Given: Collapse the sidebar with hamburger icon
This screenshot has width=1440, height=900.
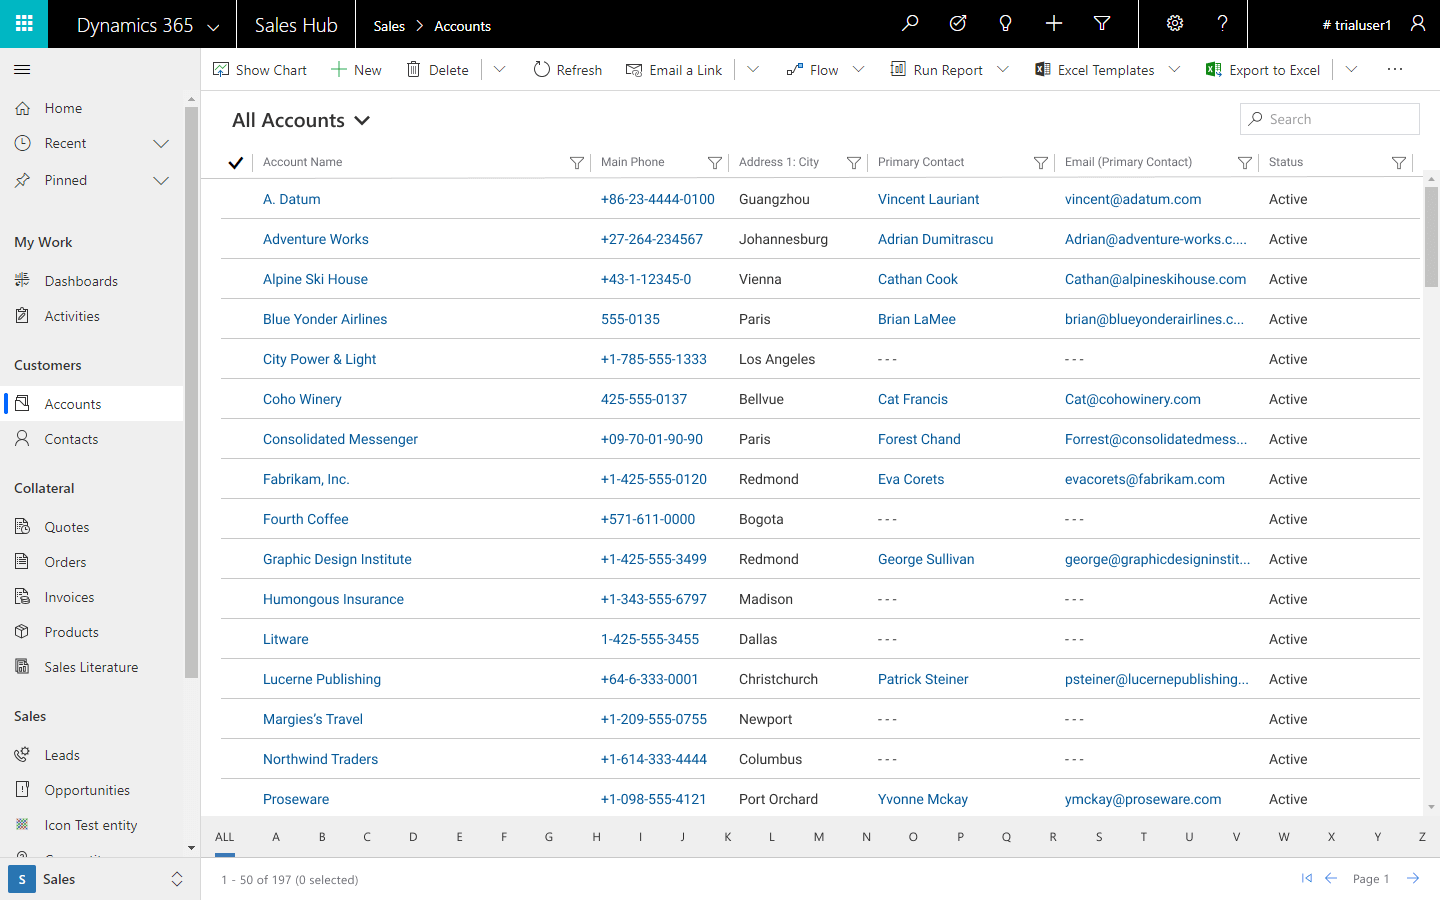Looking at the screenshot, I should click(x=22, y=70).
